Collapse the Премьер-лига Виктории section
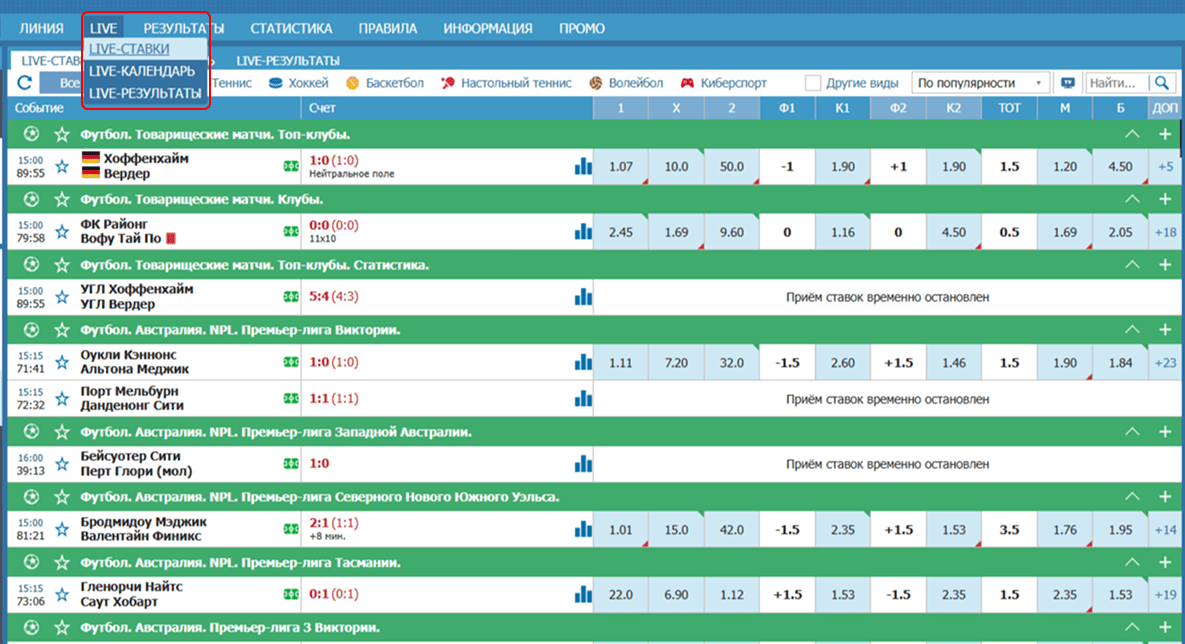Viewport: 1185px width, 644px height. tap(1132, 330)
